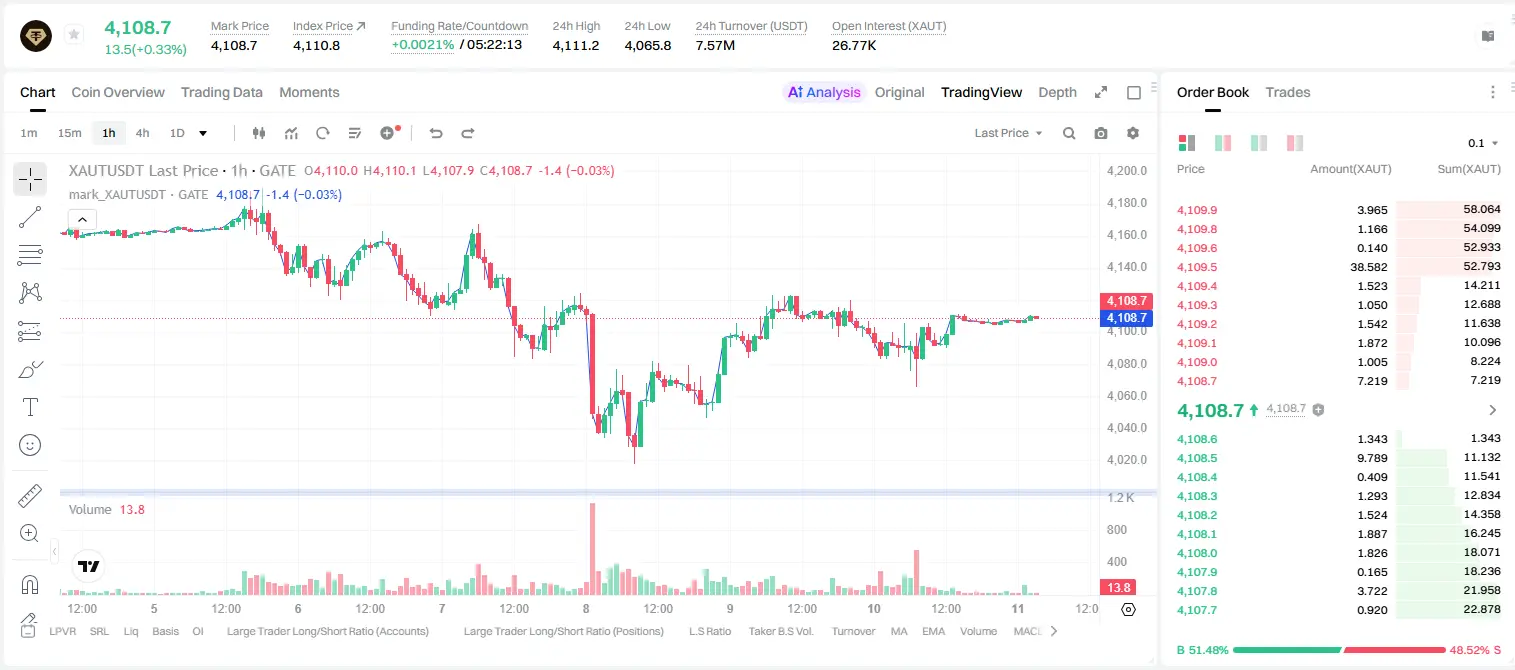Open the Last Price type dropdown
This screenshot has height=670, width=1515.
[x=1009, y=133]
